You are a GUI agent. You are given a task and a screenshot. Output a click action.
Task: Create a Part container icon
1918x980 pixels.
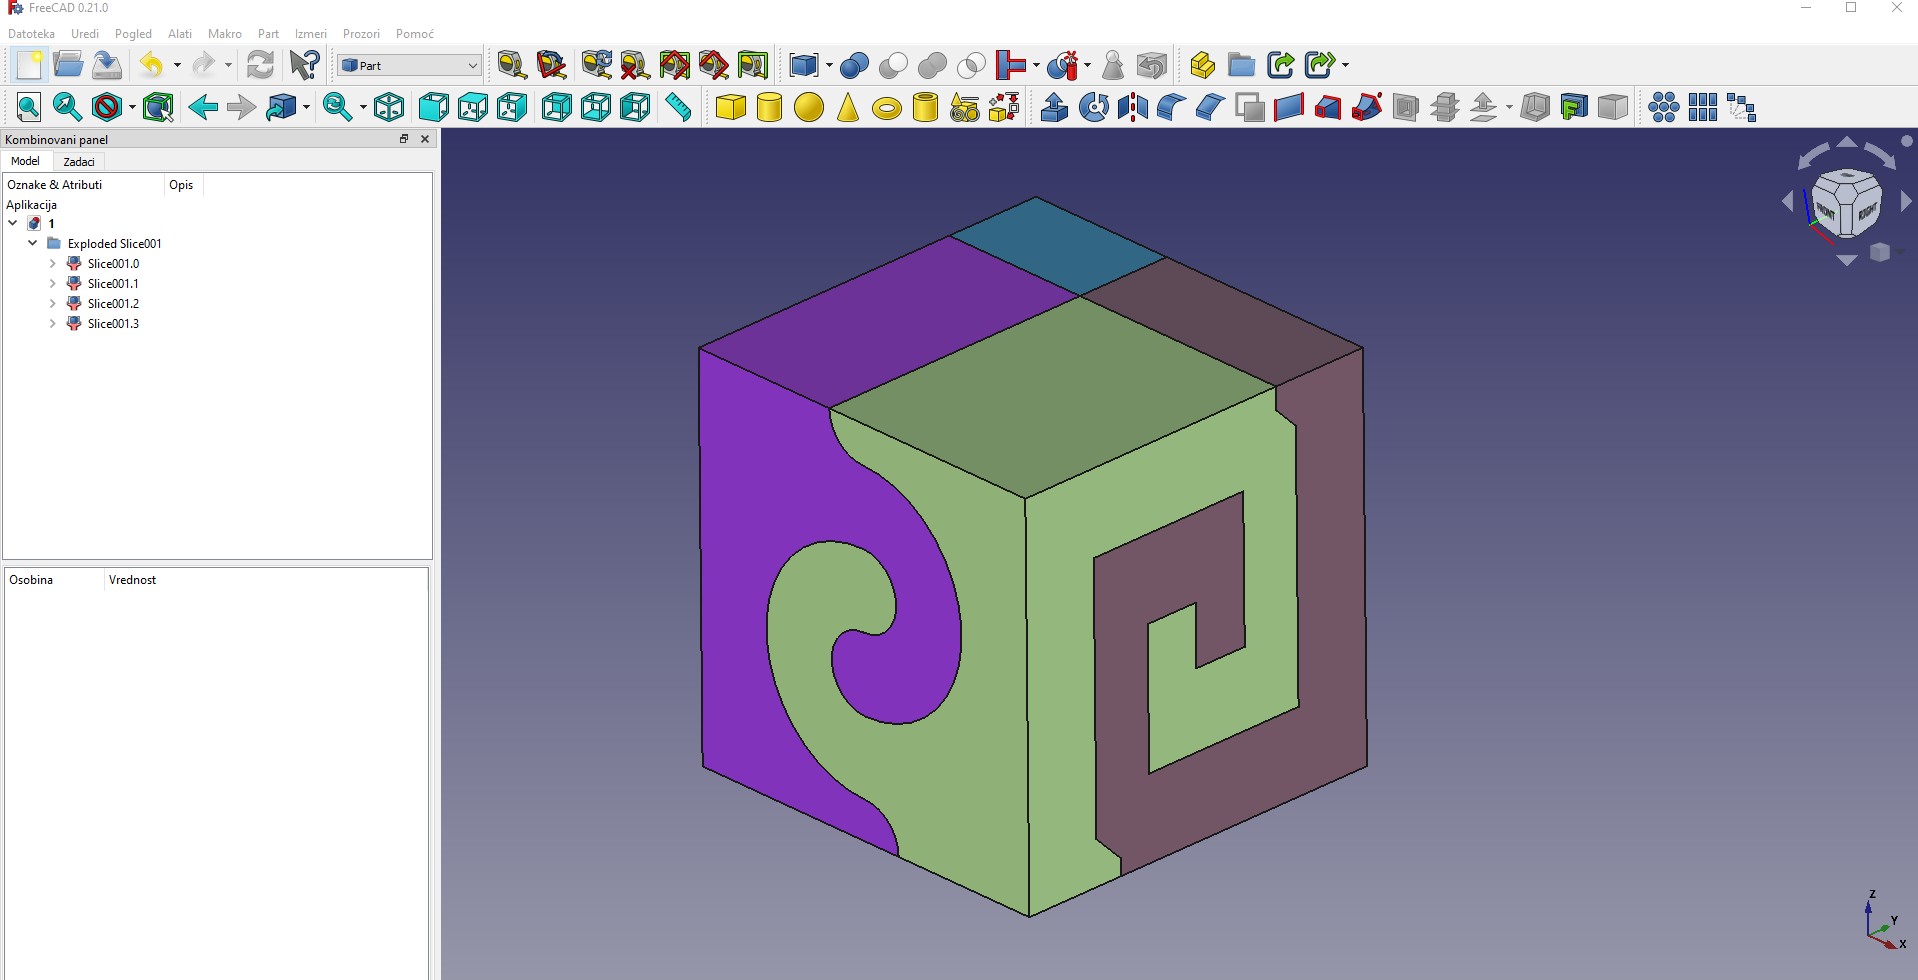pos(1202,65)
